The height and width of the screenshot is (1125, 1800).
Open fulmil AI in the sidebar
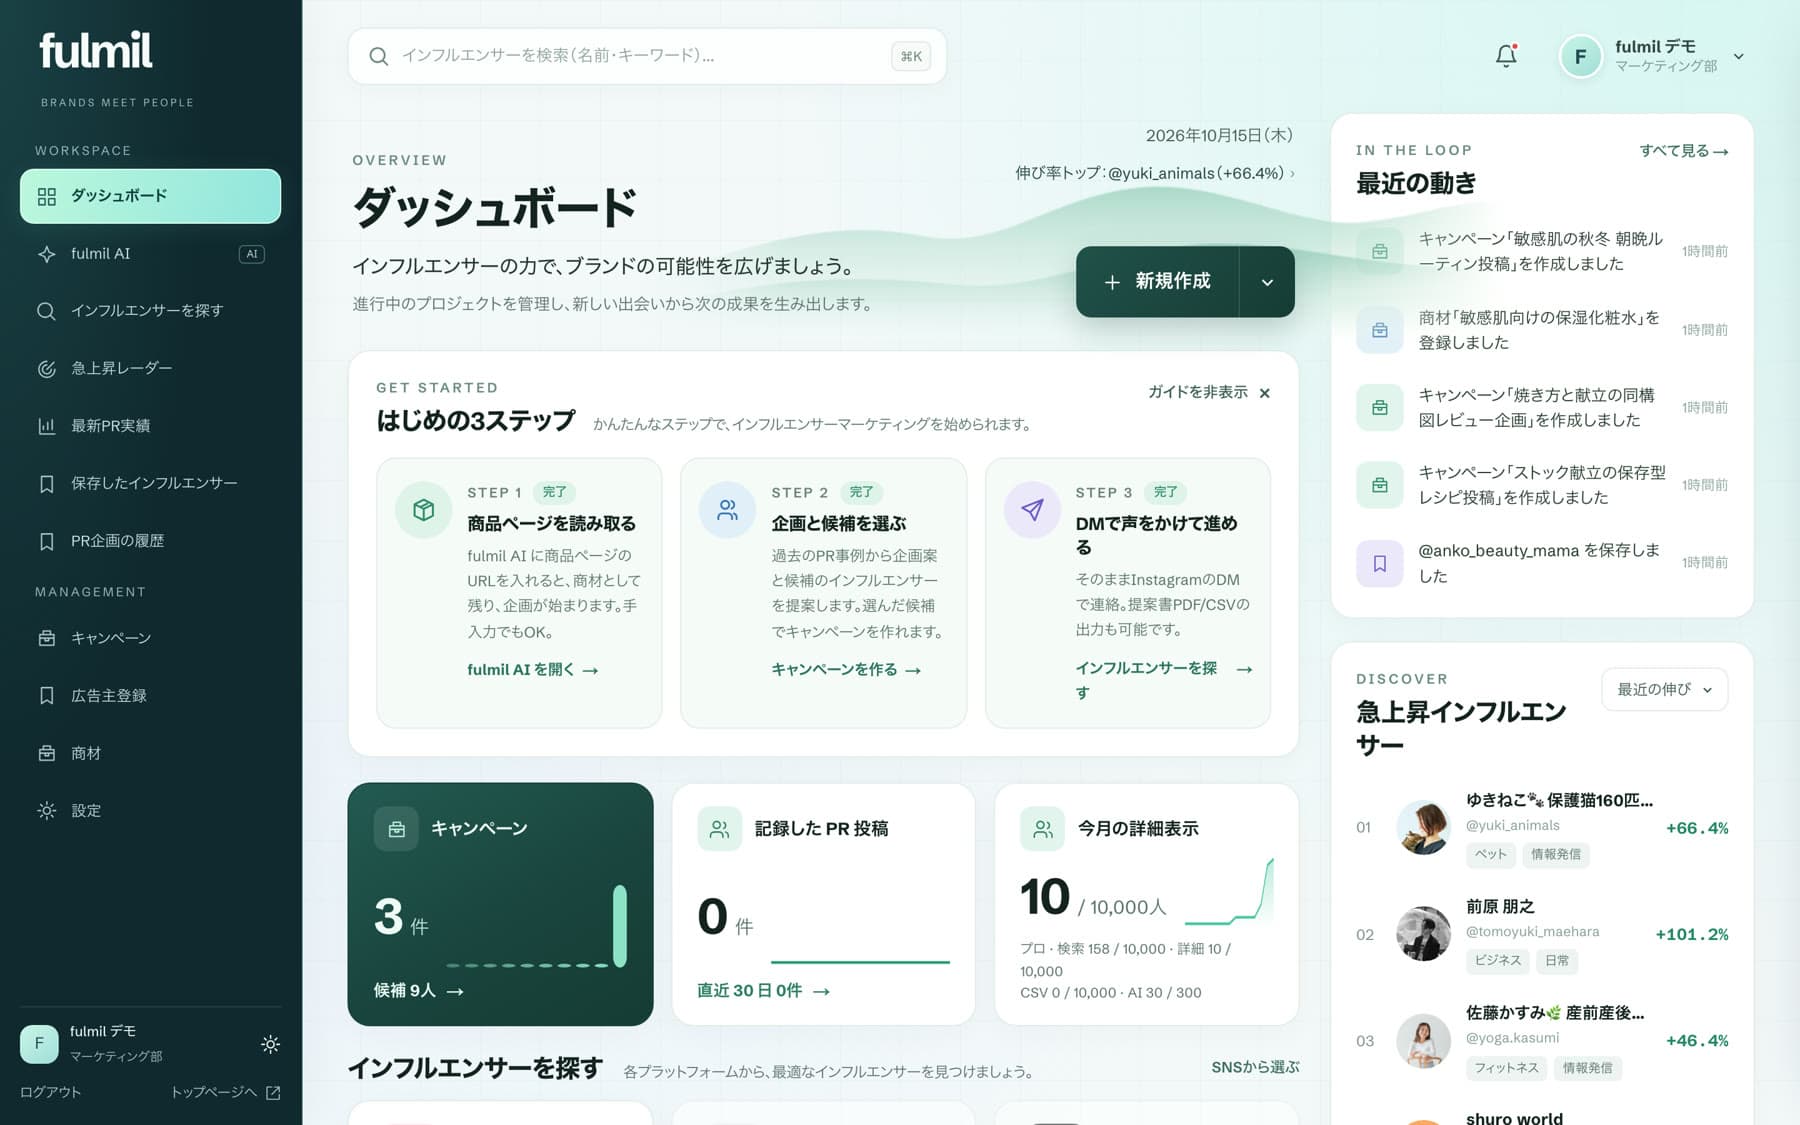click(x=150, y=254)
